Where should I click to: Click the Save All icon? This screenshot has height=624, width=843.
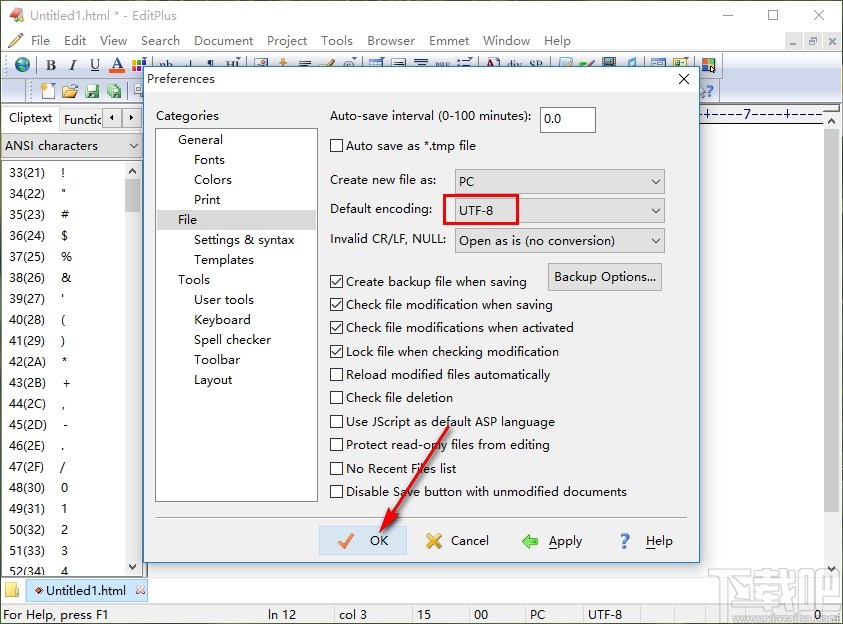click(x=114, y=91)
